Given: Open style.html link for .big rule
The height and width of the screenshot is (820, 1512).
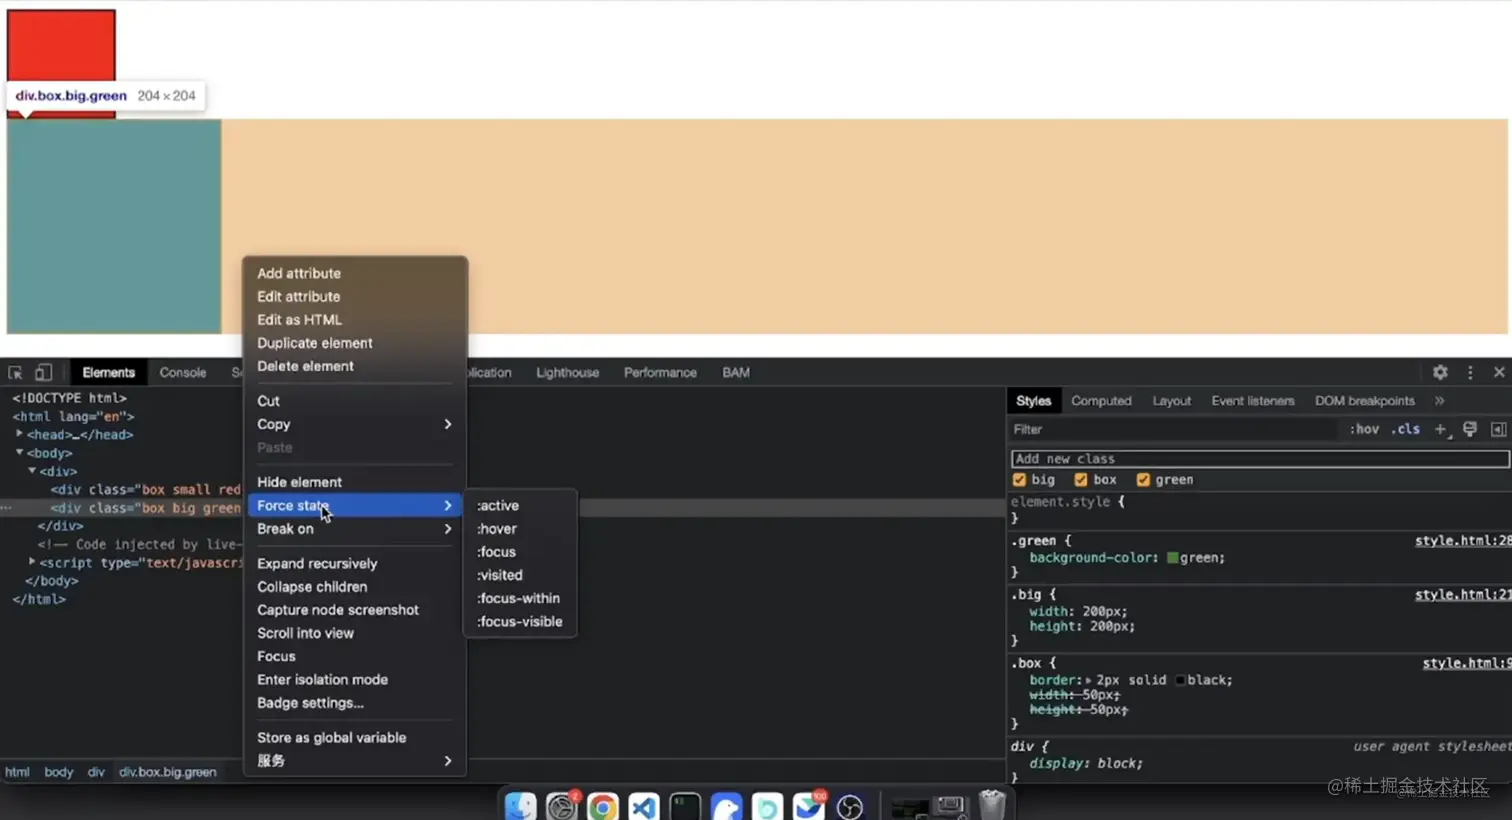Looking at the screenshot, I should (1462, 595).
